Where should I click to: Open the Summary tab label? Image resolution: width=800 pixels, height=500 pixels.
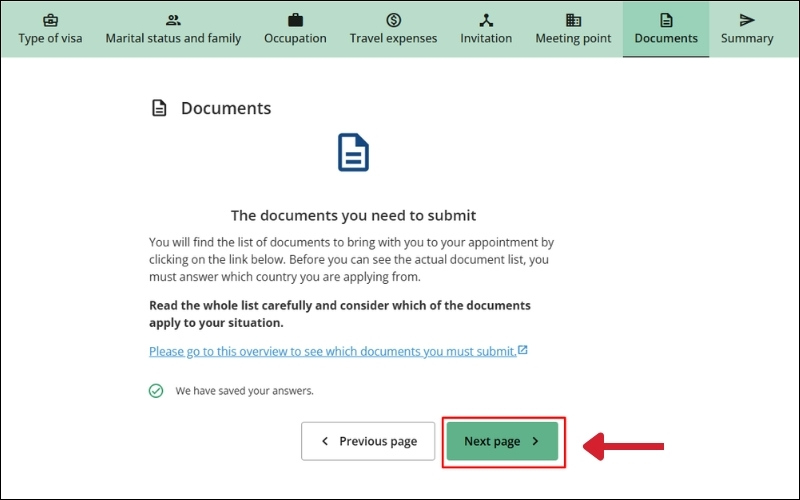(747, 39)
